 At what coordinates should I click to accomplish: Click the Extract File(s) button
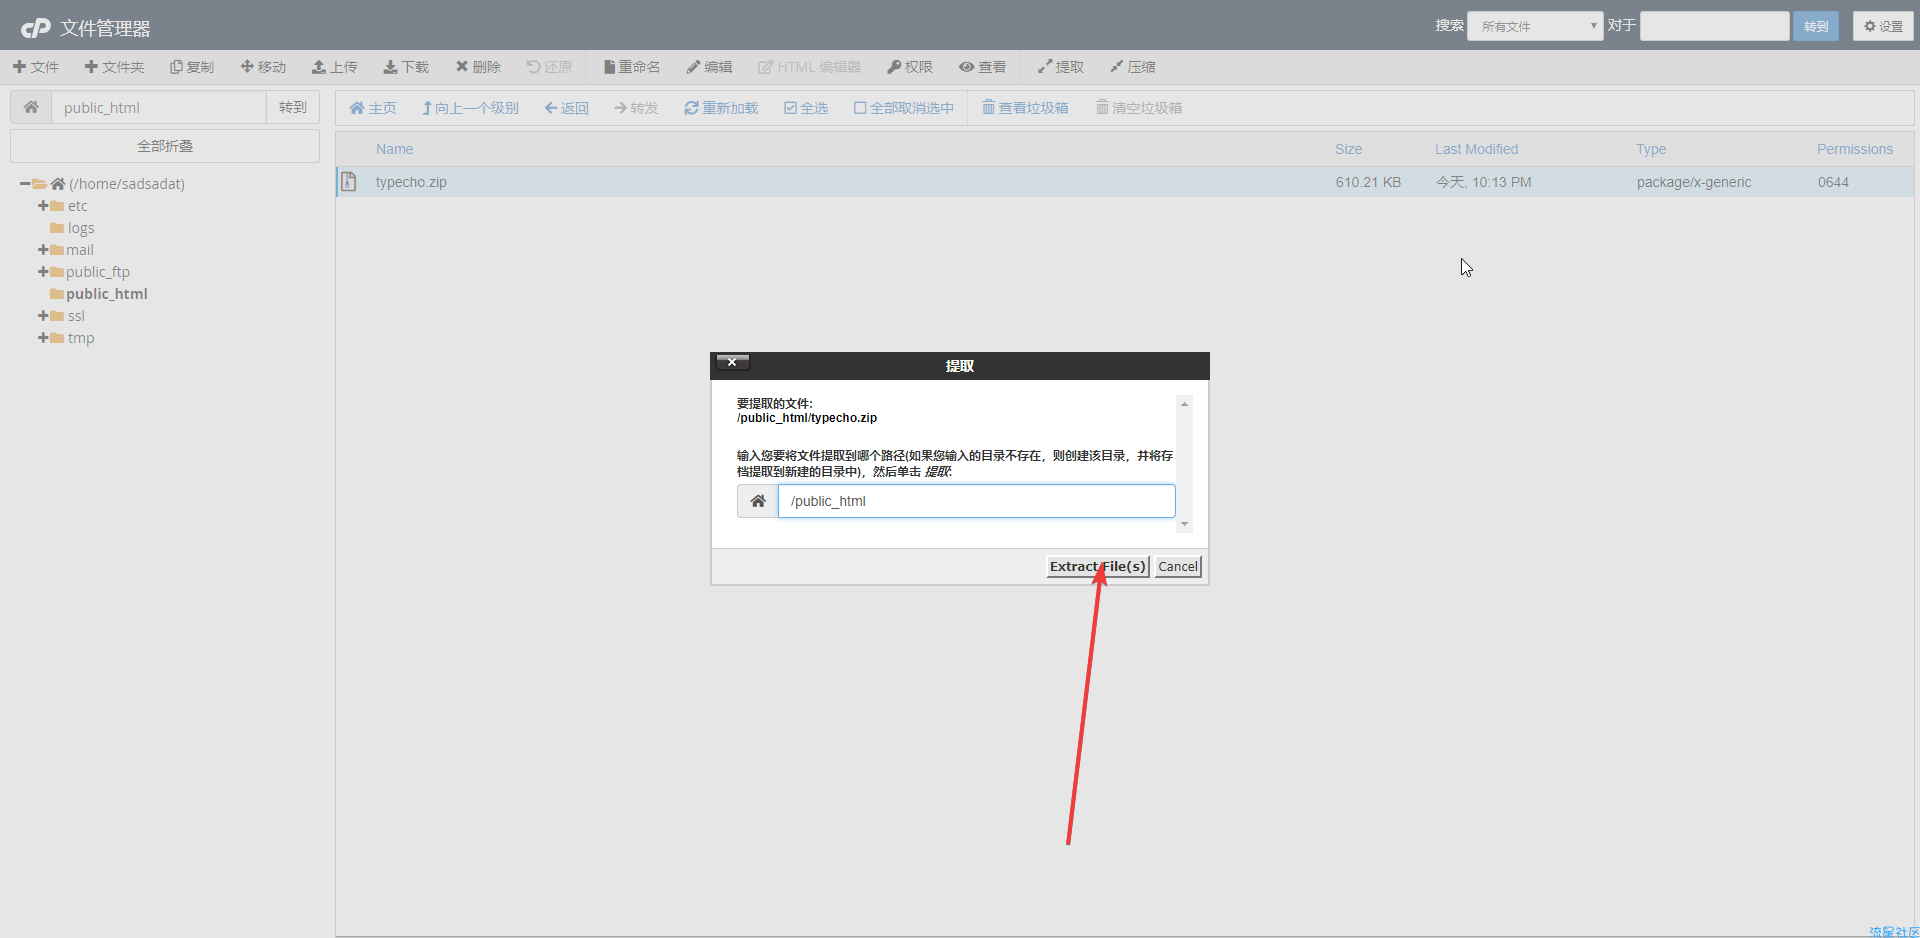(1097, 566)
